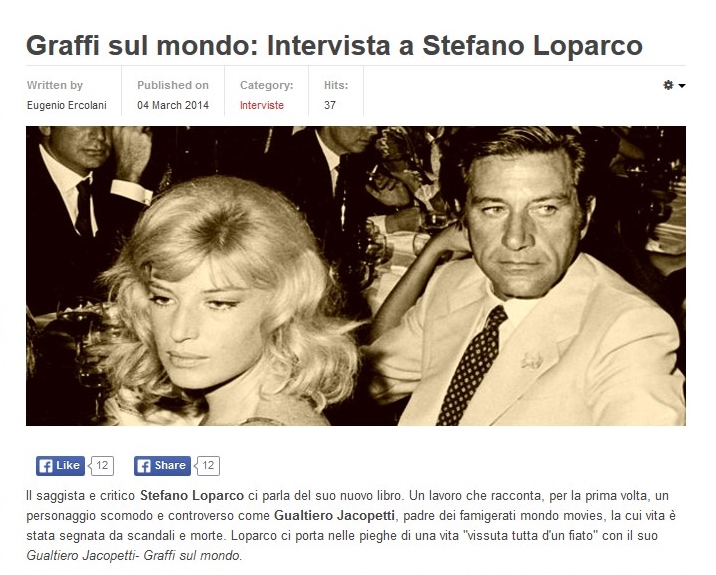Click the bold name Gualtiero Jacopetti in text
The width and height of the screenshot is (716, 575).
pos(334,516)
